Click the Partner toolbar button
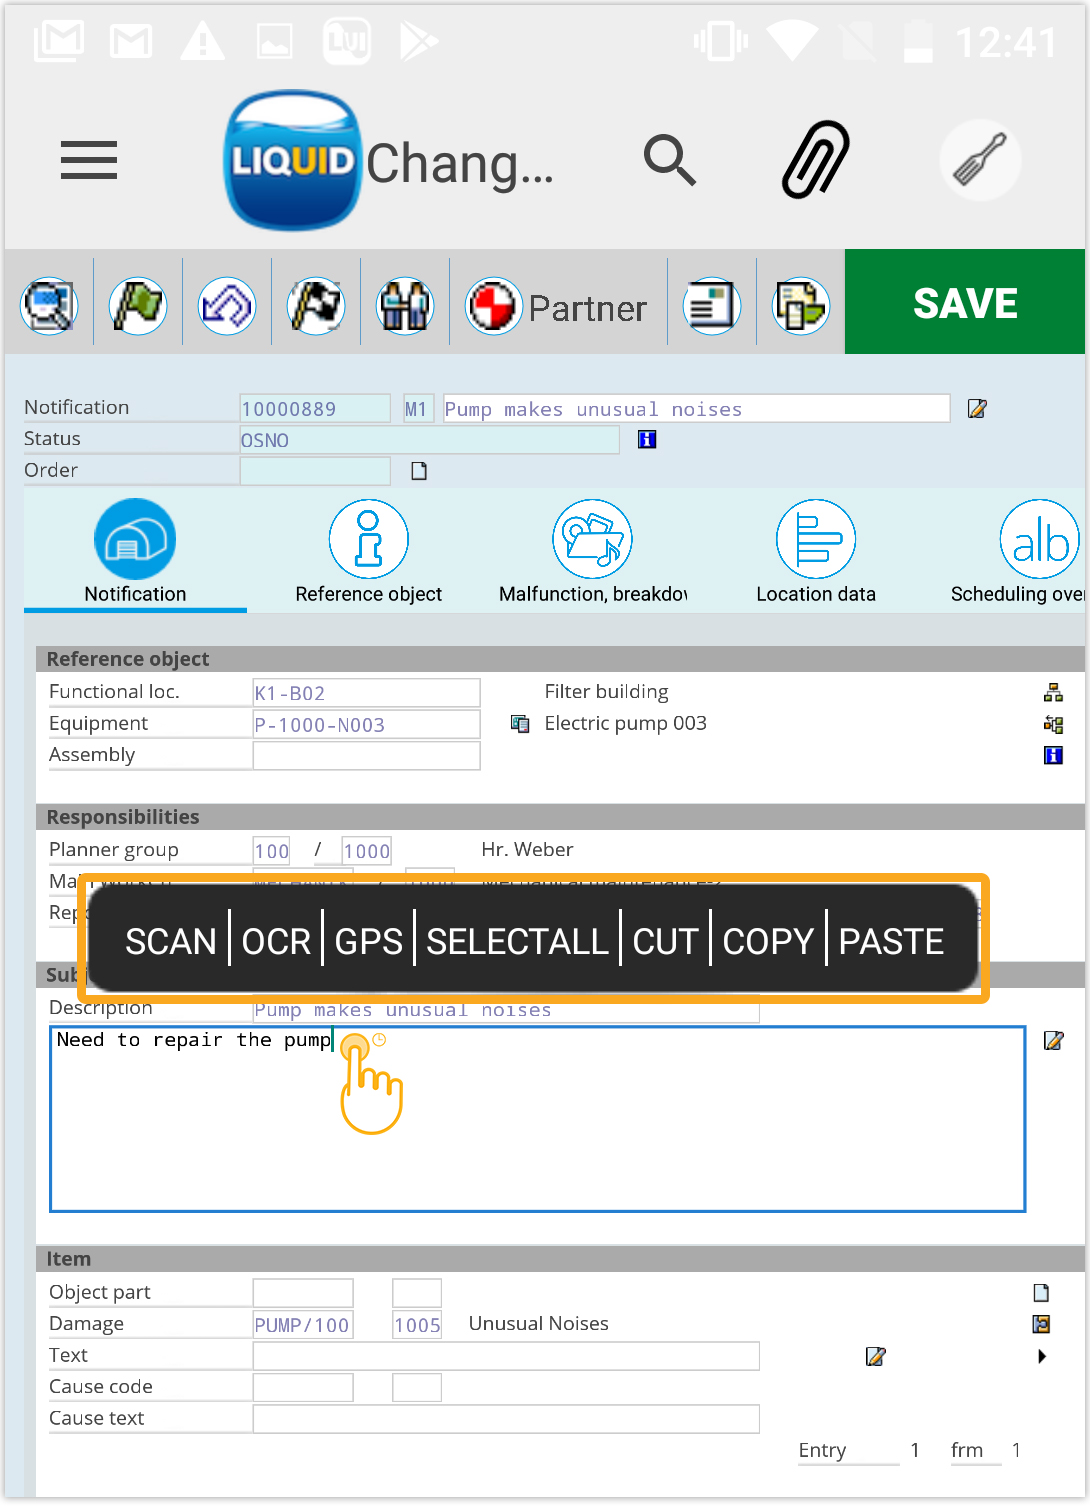This screenshot has width=1090, height=1507. [x=558, y=307]
